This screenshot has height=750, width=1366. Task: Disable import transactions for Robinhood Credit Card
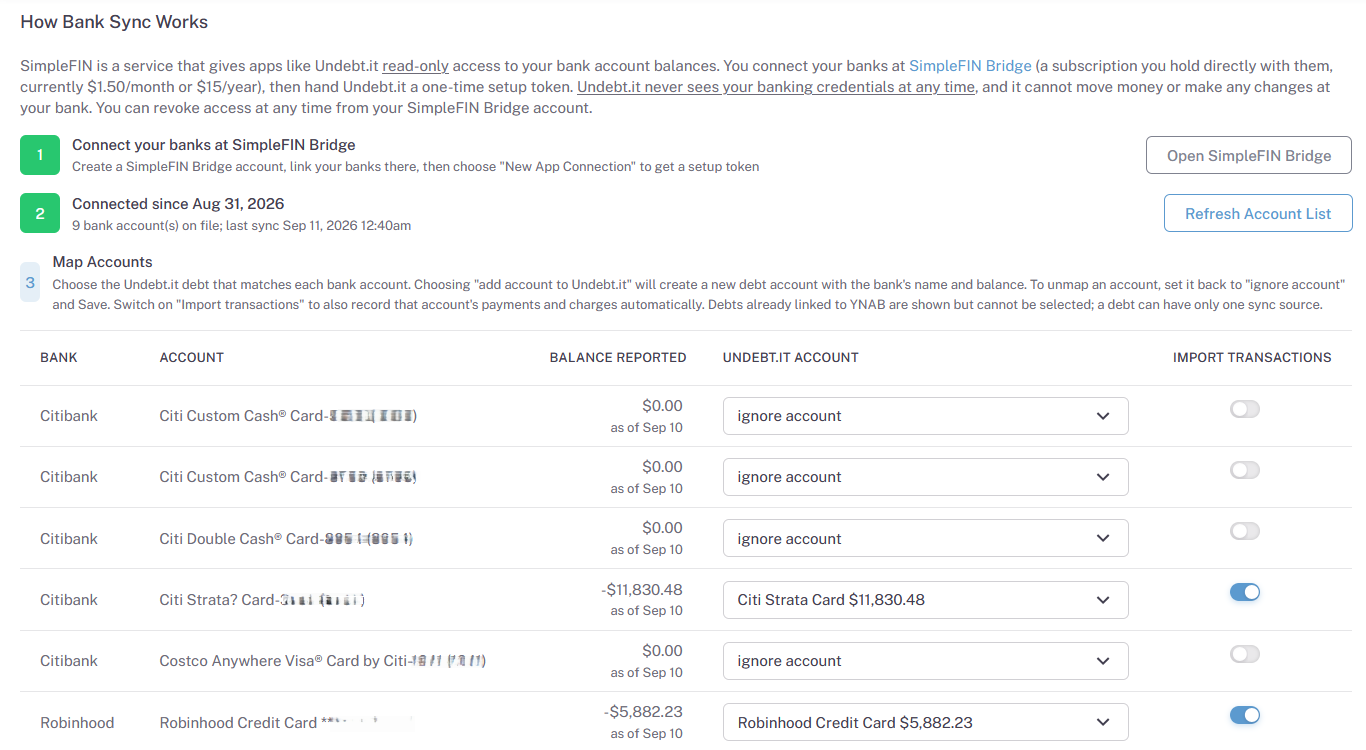(x=1245, y=715)
